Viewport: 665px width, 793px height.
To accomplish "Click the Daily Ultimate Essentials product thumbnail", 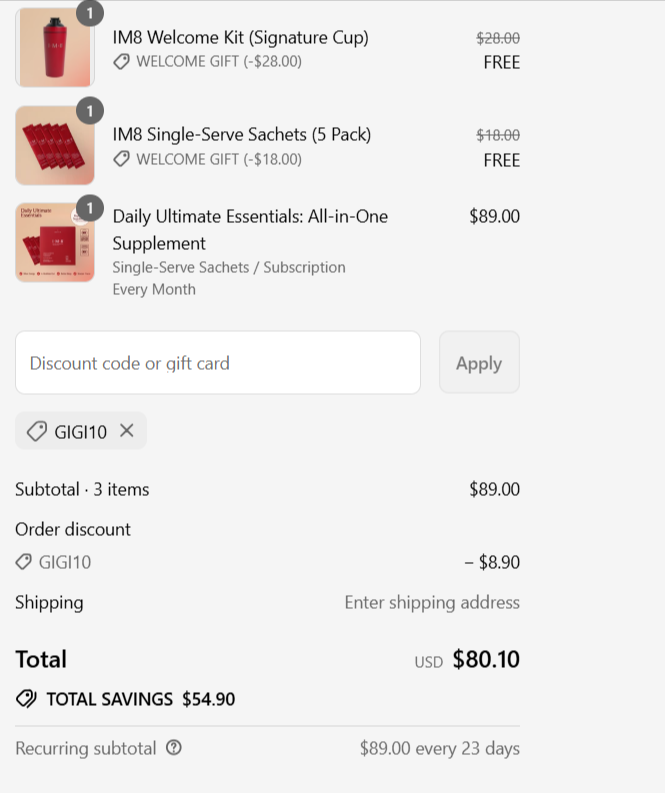I will pos(55,242).
